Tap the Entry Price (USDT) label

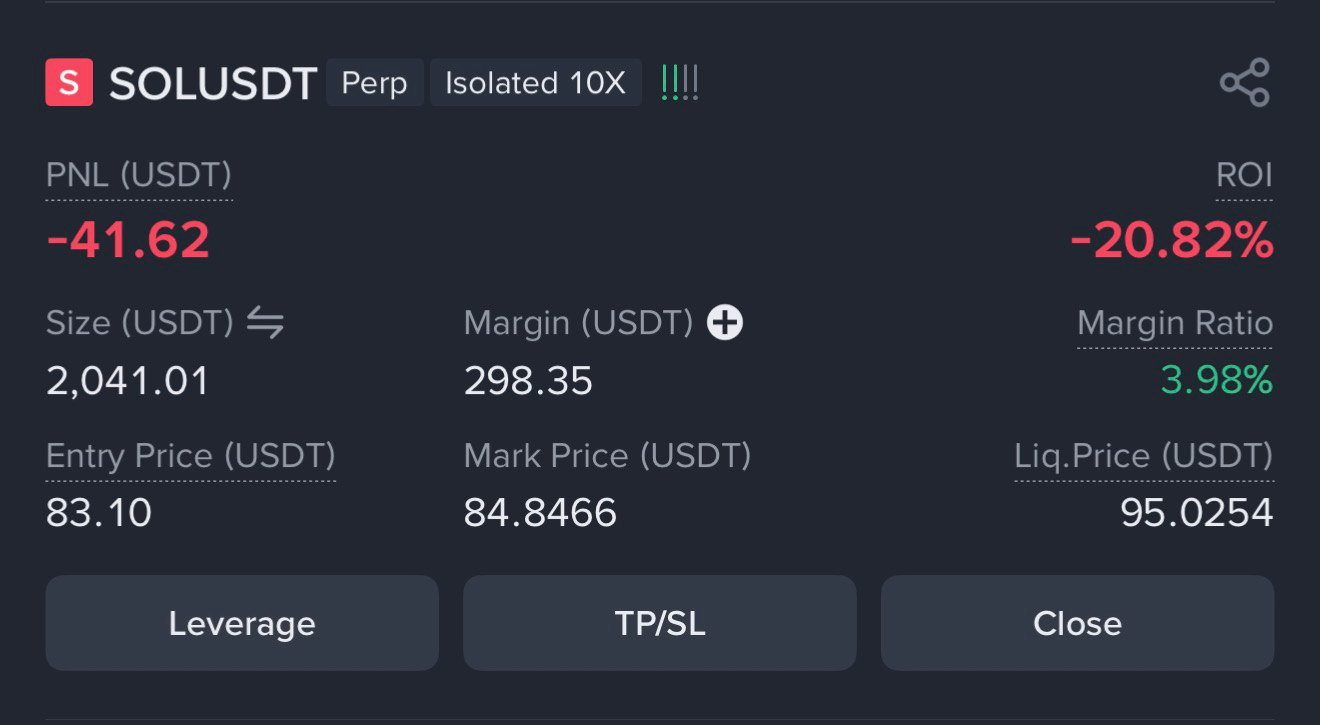(191, 456)
